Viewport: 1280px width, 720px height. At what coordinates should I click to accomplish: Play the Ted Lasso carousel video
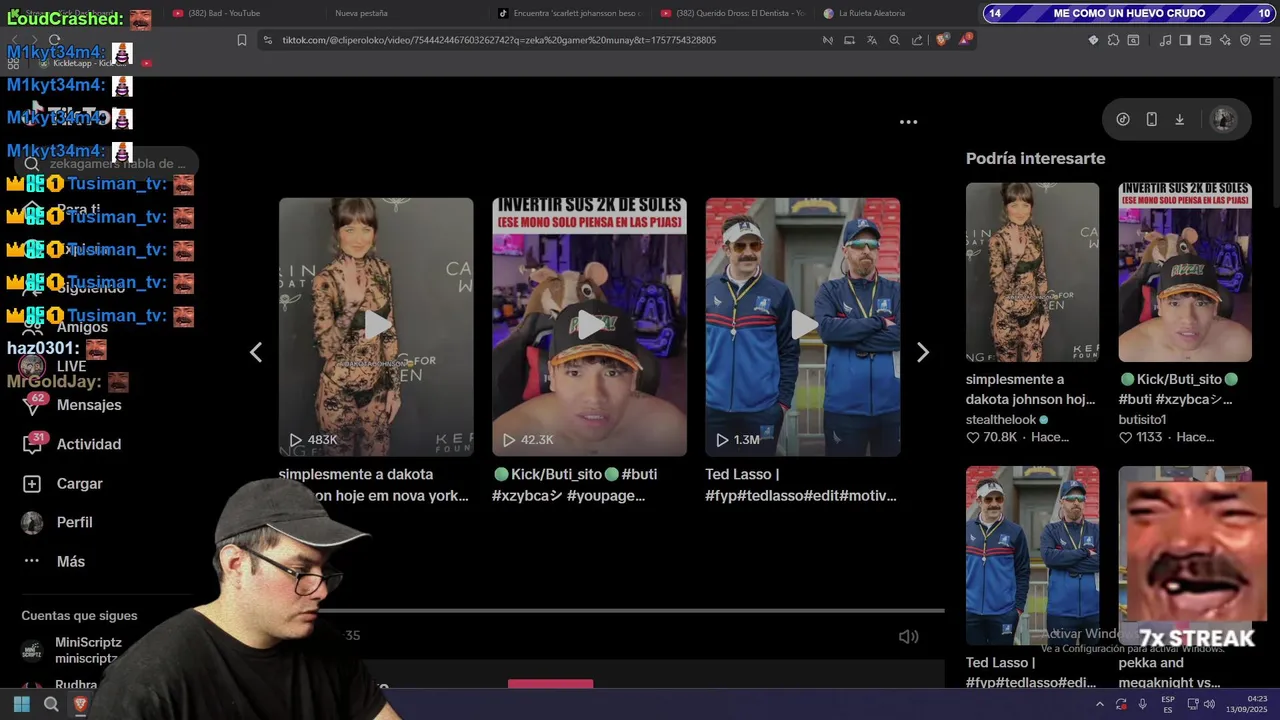coord(803,326)
